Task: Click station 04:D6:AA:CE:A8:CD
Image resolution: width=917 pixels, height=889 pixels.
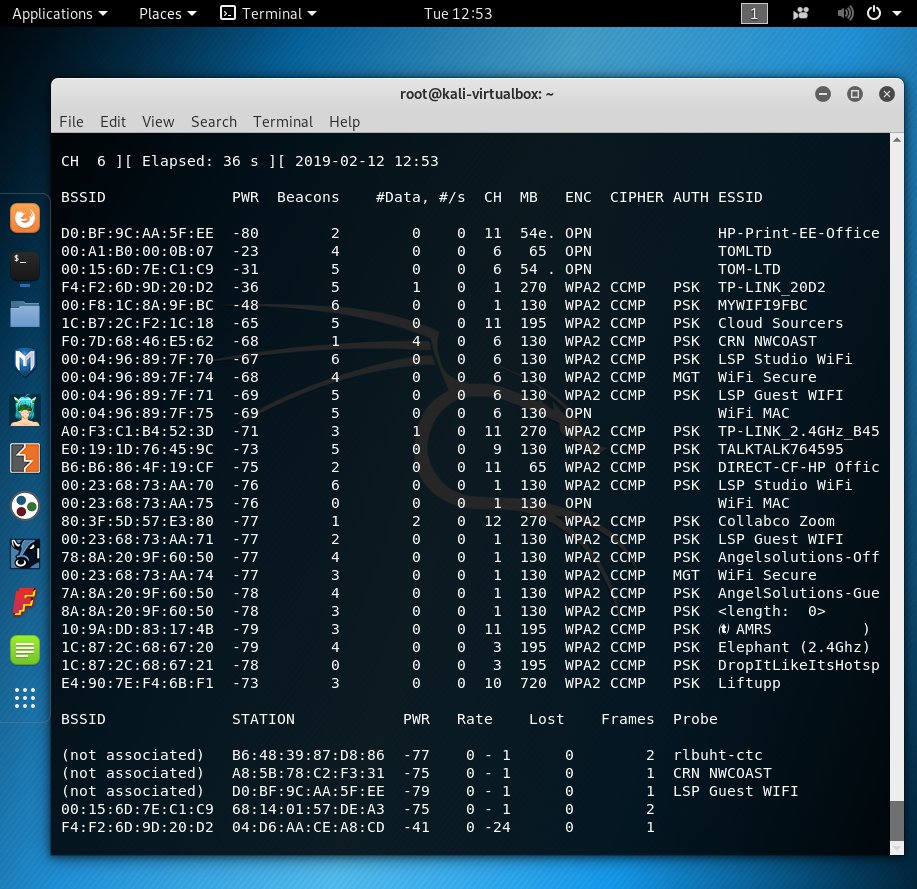Action: coord(308,828)
